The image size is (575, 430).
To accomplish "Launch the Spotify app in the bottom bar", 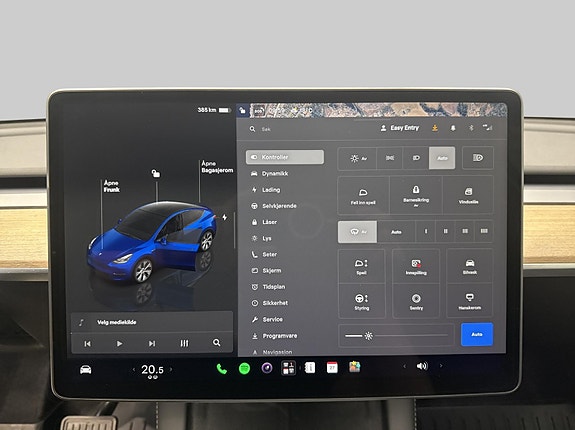I will click(x=244, y=368).
